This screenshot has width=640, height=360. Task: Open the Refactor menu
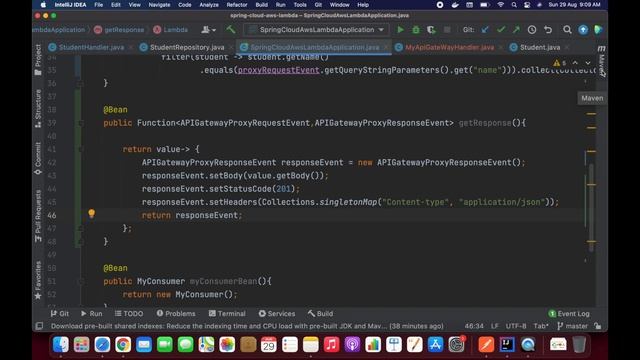pos(237,5)
